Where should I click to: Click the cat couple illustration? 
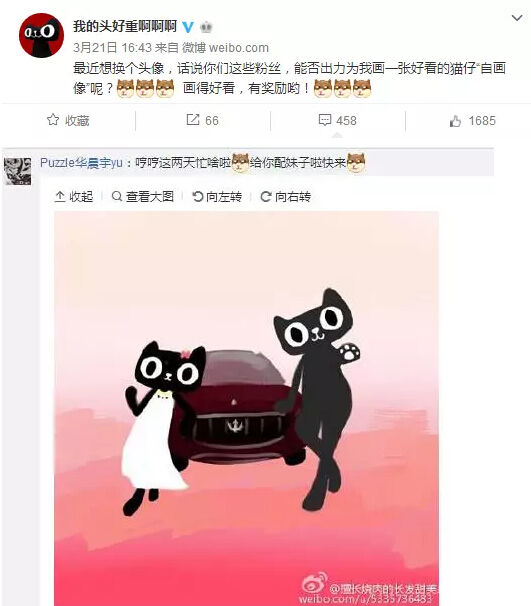[x=246, y=409]
